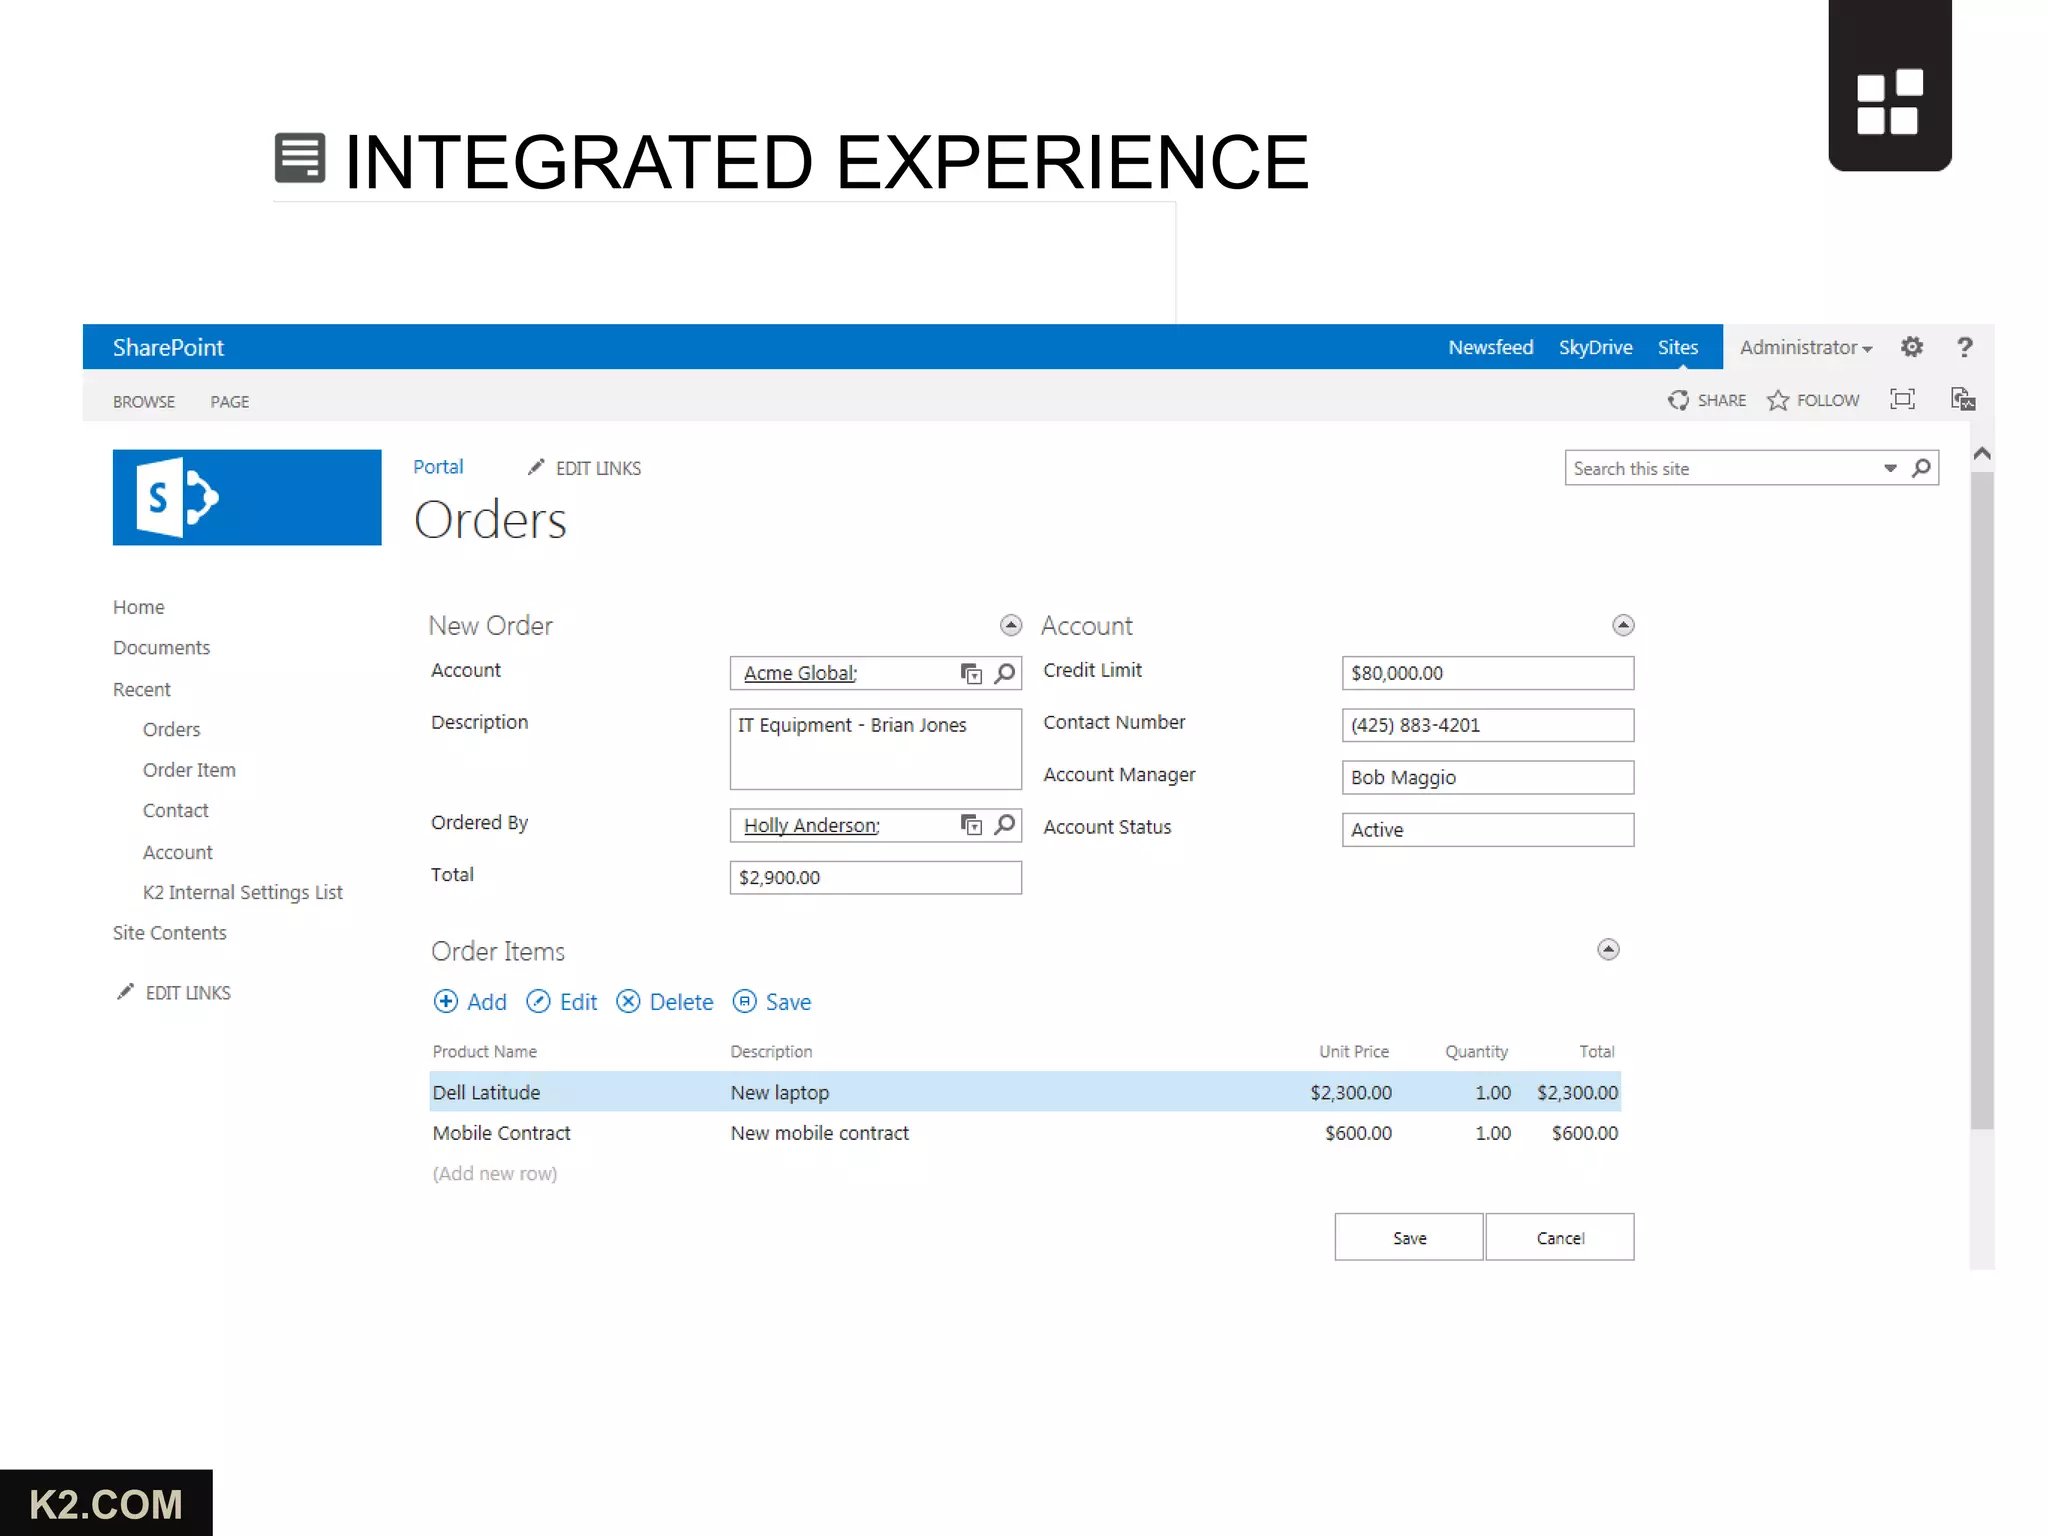Click the Account field lookup magnifier
The image size is (2048, 1536).
[x=1005, y=673]
